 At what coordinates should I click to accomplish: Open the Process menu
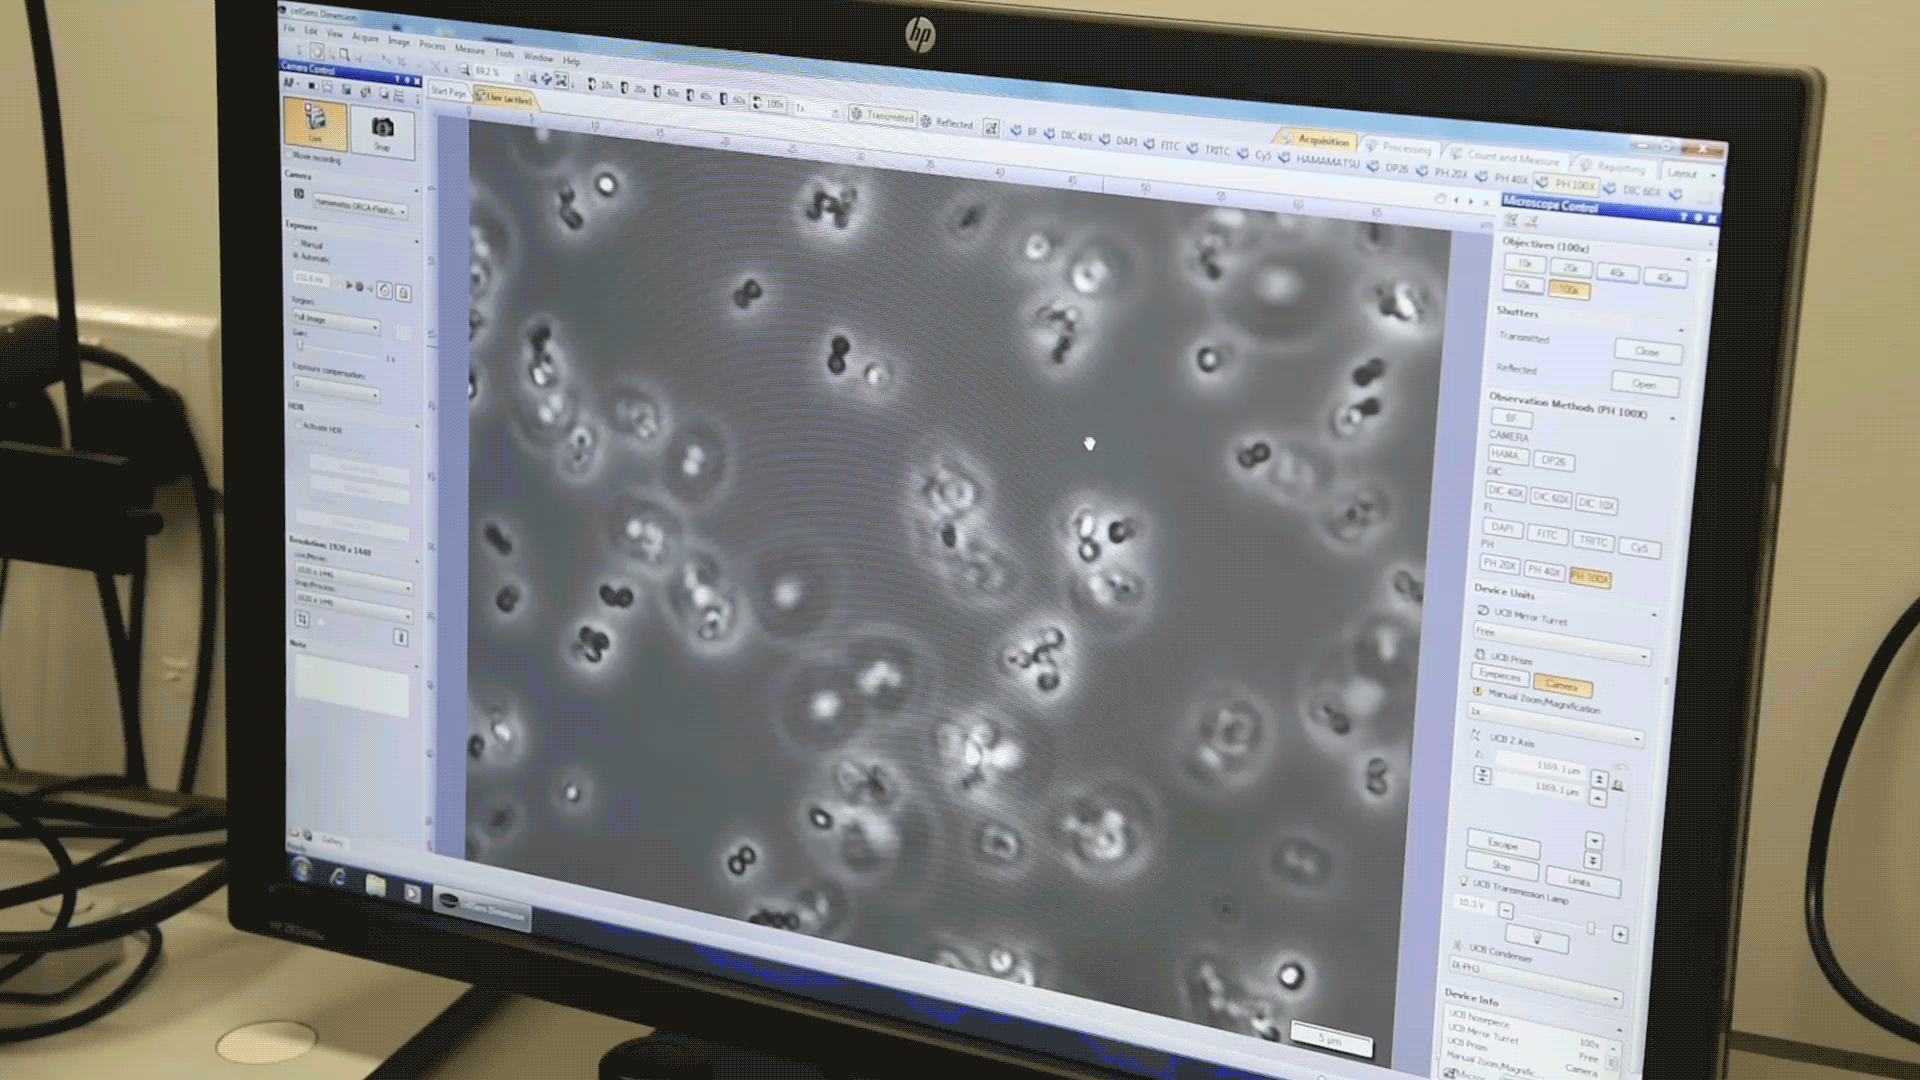(x=432, y=45)
